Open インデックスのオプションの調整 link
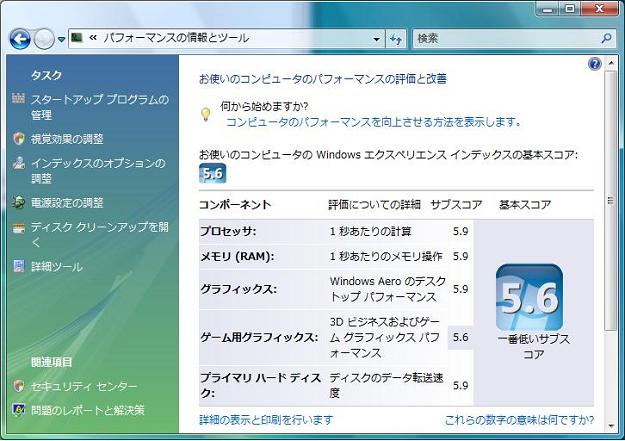 (x=98, y=171)
